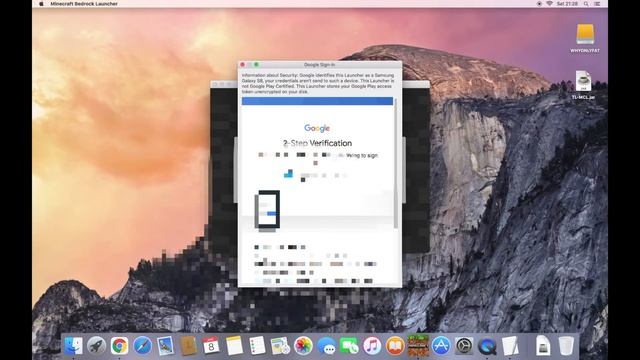Open Reminders list app in dock
Viewport: 640px width, 360px height.
tap(257, 346)
